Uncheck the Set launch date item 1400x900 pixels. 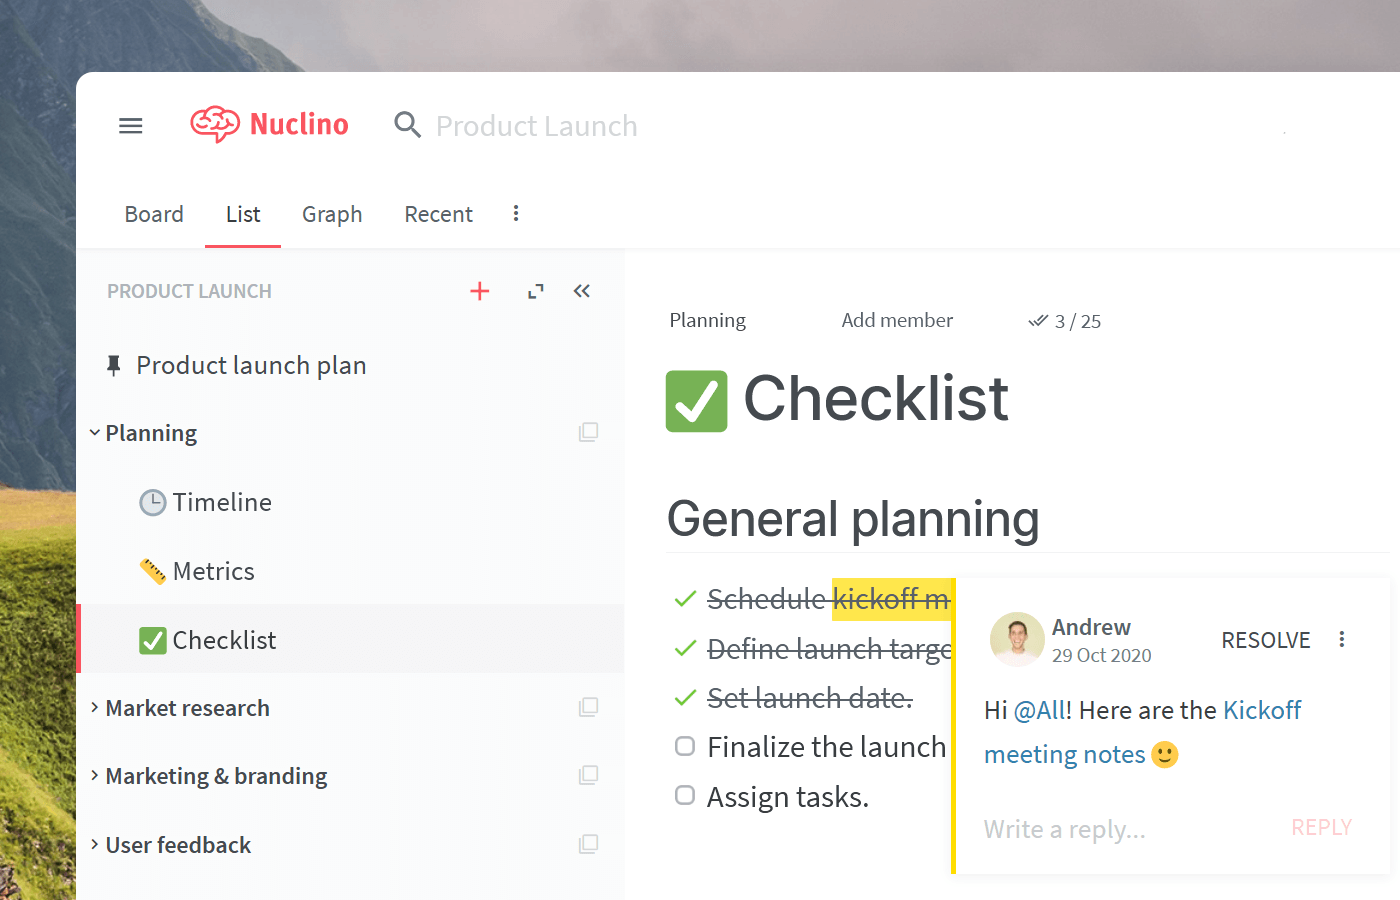(x=685, y=697)
